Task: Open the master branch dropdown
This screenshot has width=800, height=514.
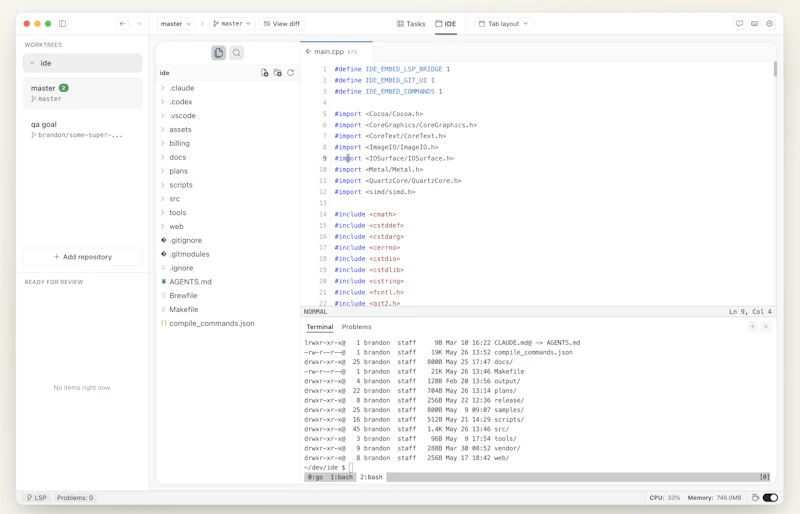Action: [232, 23]
